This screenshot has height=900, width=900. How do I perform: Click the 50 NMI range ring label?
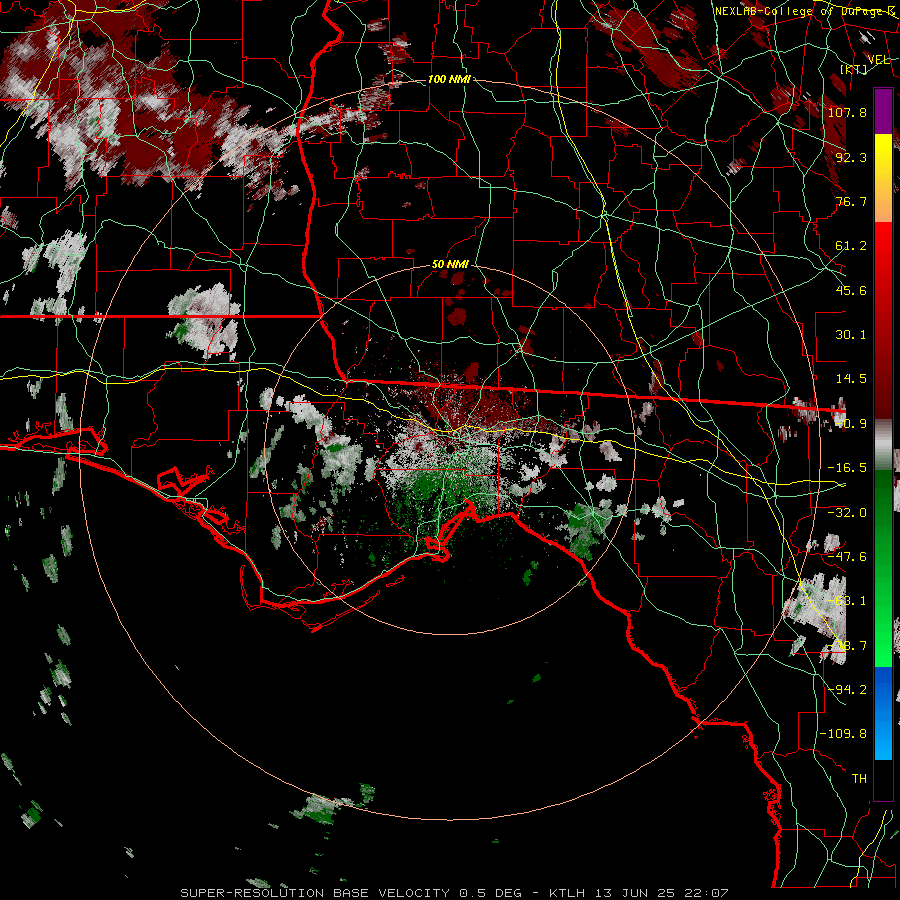[x=450, y=264]
